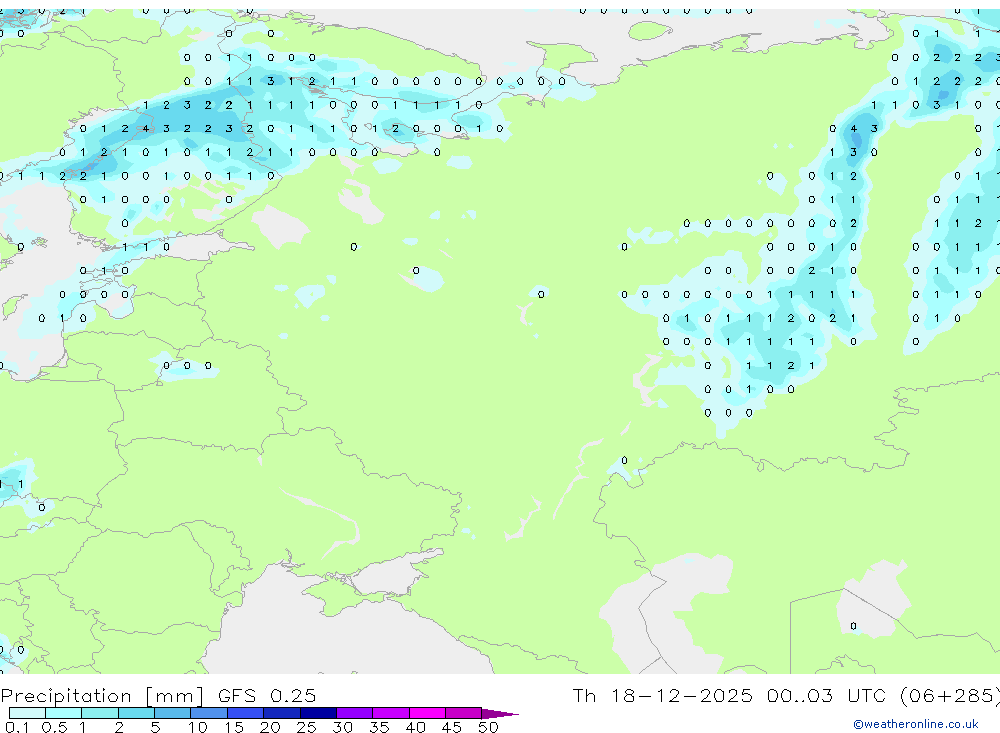Click the '45' legend scale label
The width and height of the screenshot is (1000, 733).
(452, 727)
